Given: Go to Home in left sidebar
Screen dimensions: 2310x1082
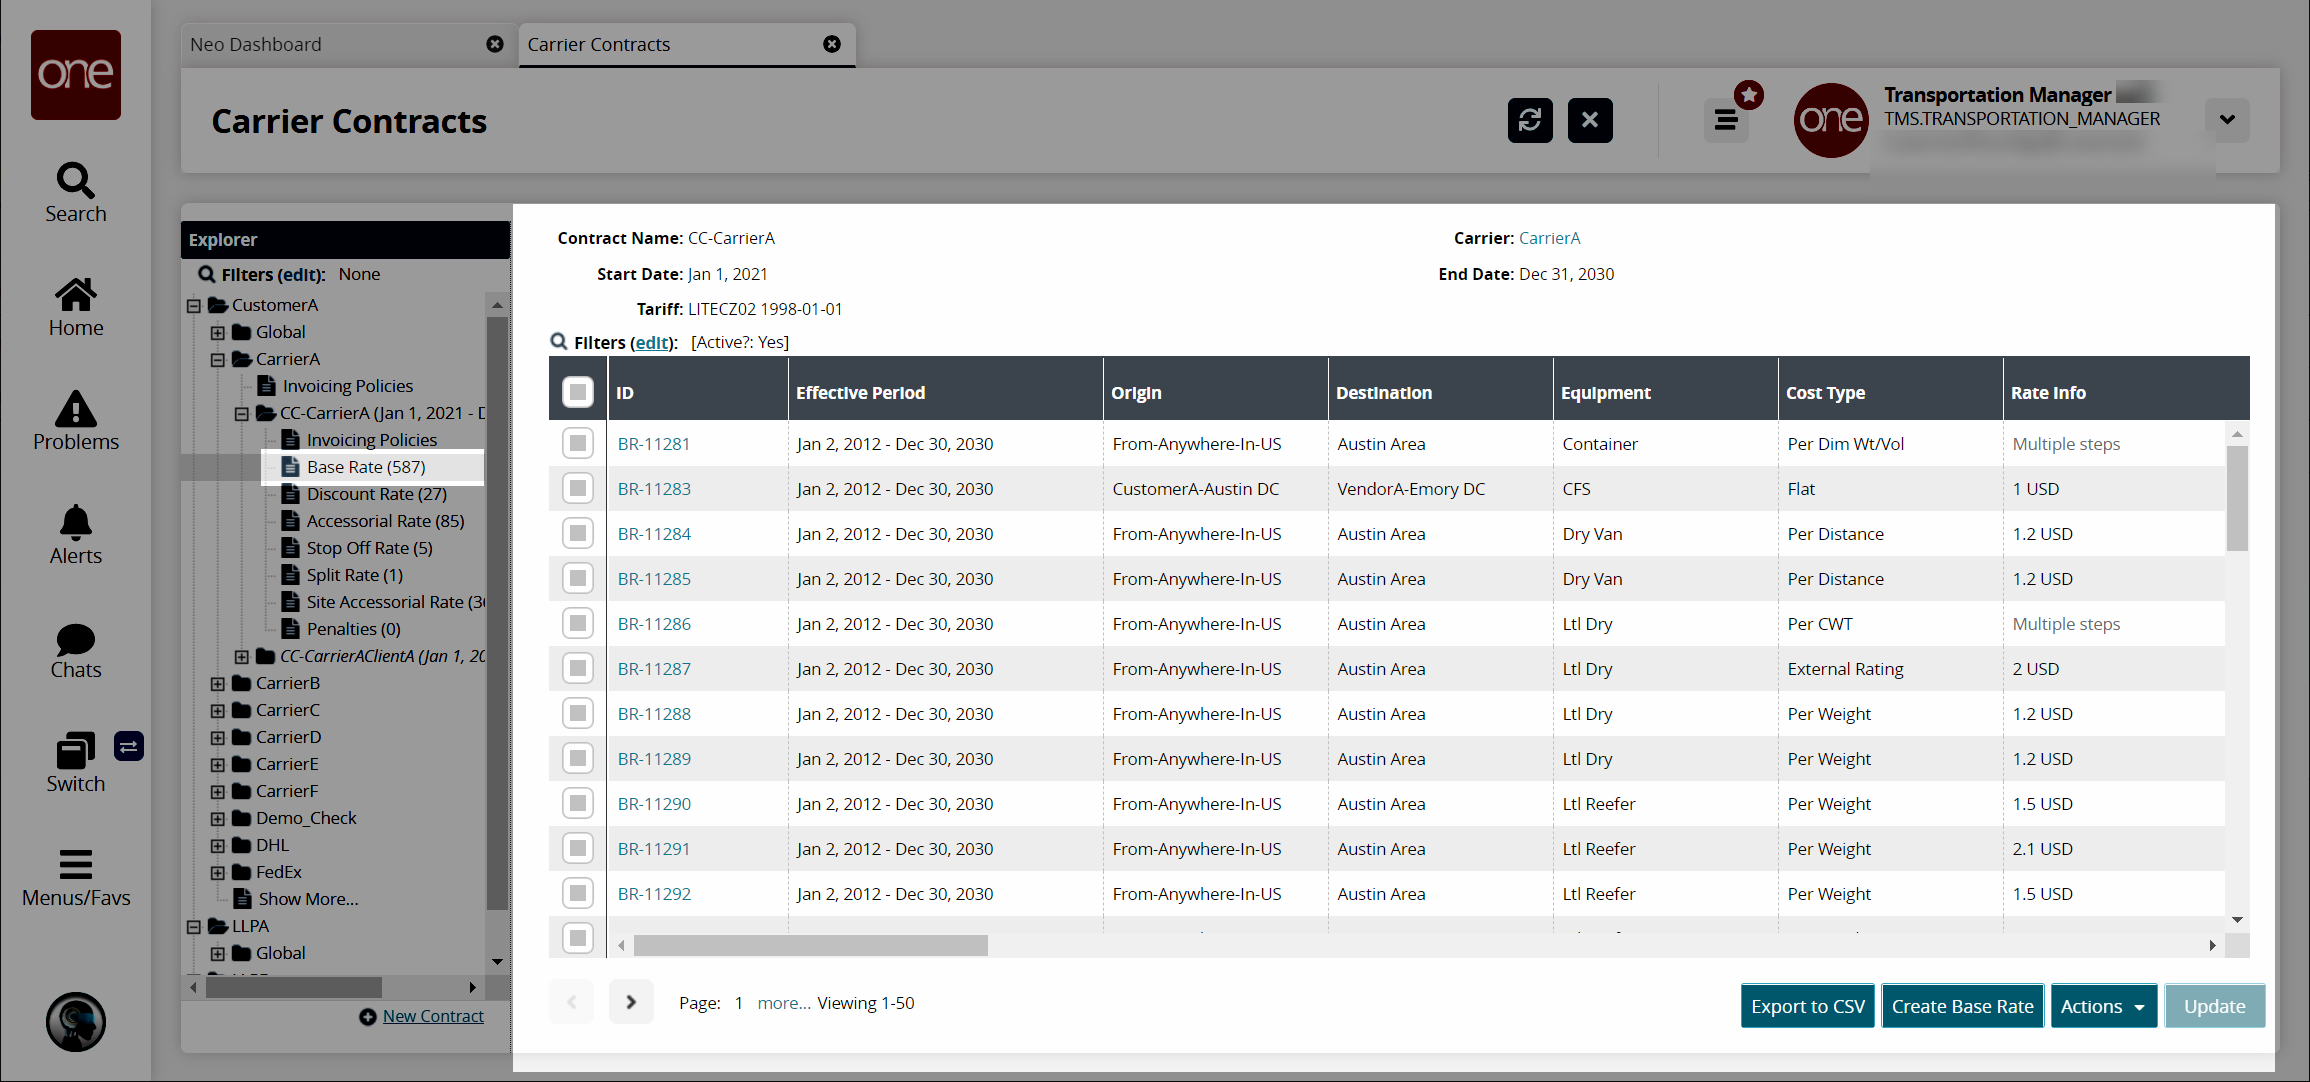Looking at the screenshot, I should 75,307.
